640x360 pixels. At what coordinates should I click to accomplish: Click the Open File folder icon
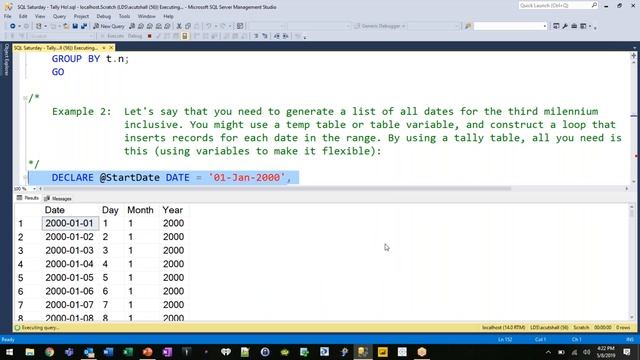(x=65, y=26)
